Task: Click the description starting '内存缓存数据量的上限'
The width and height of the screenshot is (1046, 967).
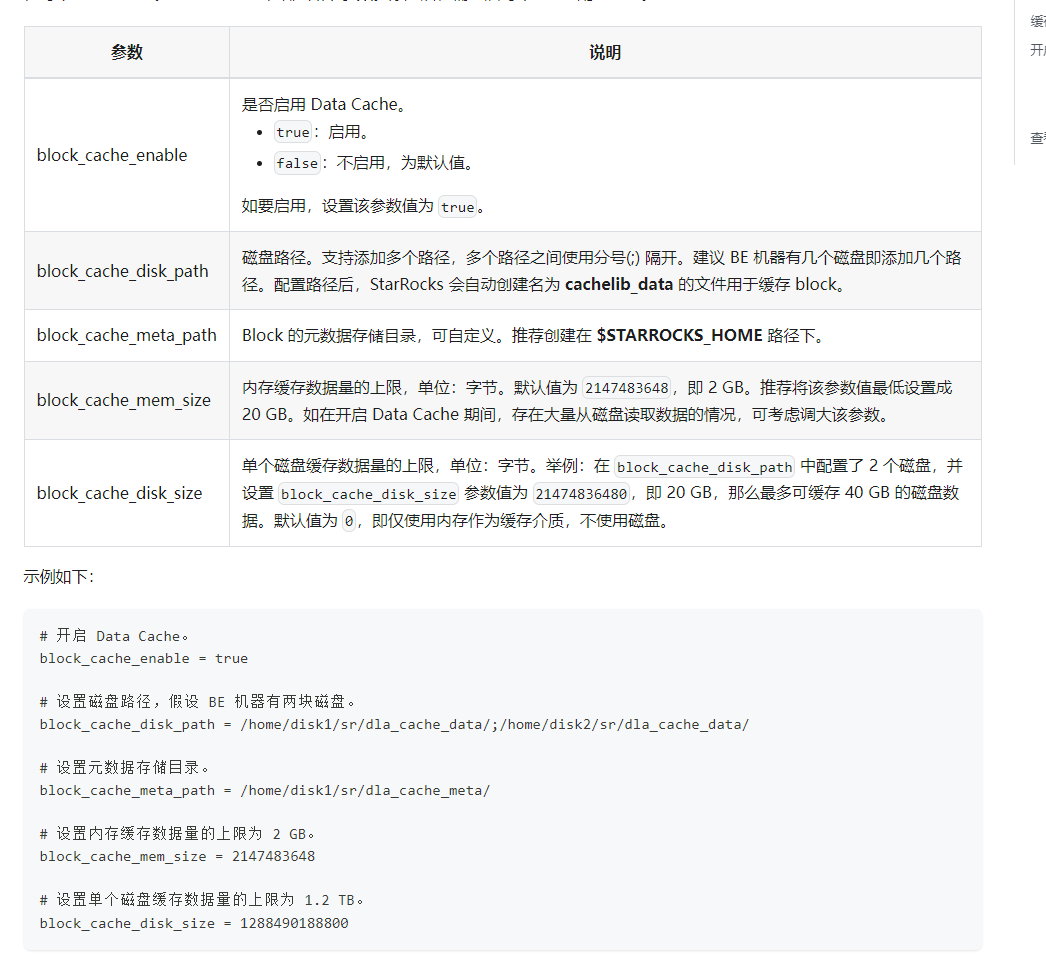Action: (x=597, y=401)
